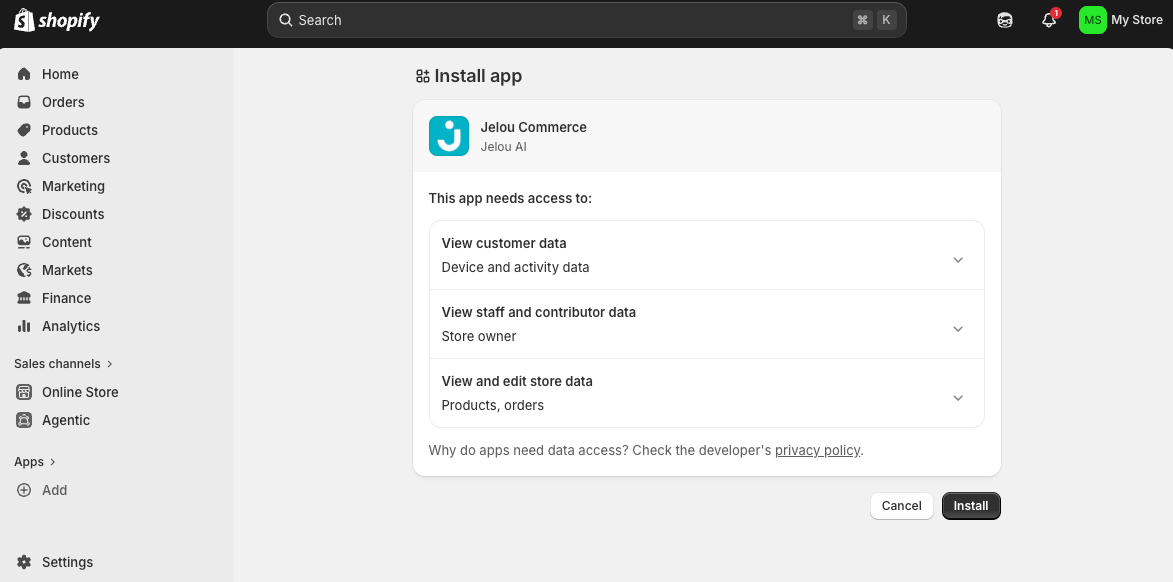This screenshot has width=1173, height=582.
Task: Click the Marketing target icon
Action: [24, 186]
